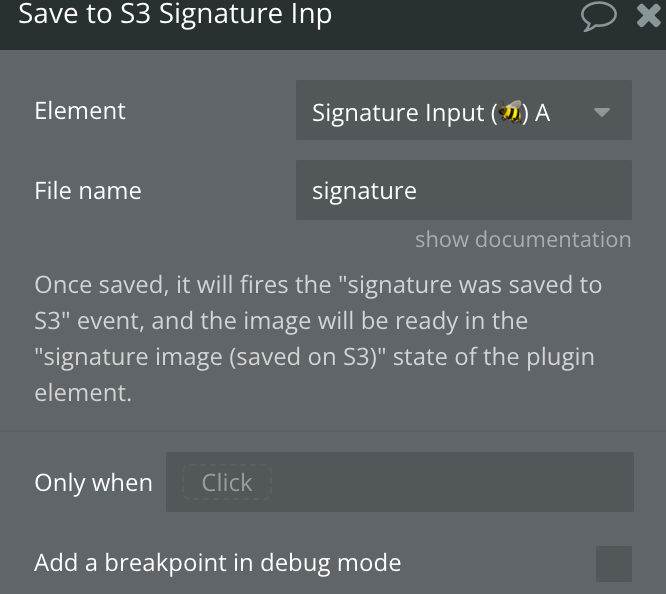The height and width of the screenshot is (594, 666).
Task: Click the divider line above Only when
Action: pyautogui.click(x=333, y=431)
